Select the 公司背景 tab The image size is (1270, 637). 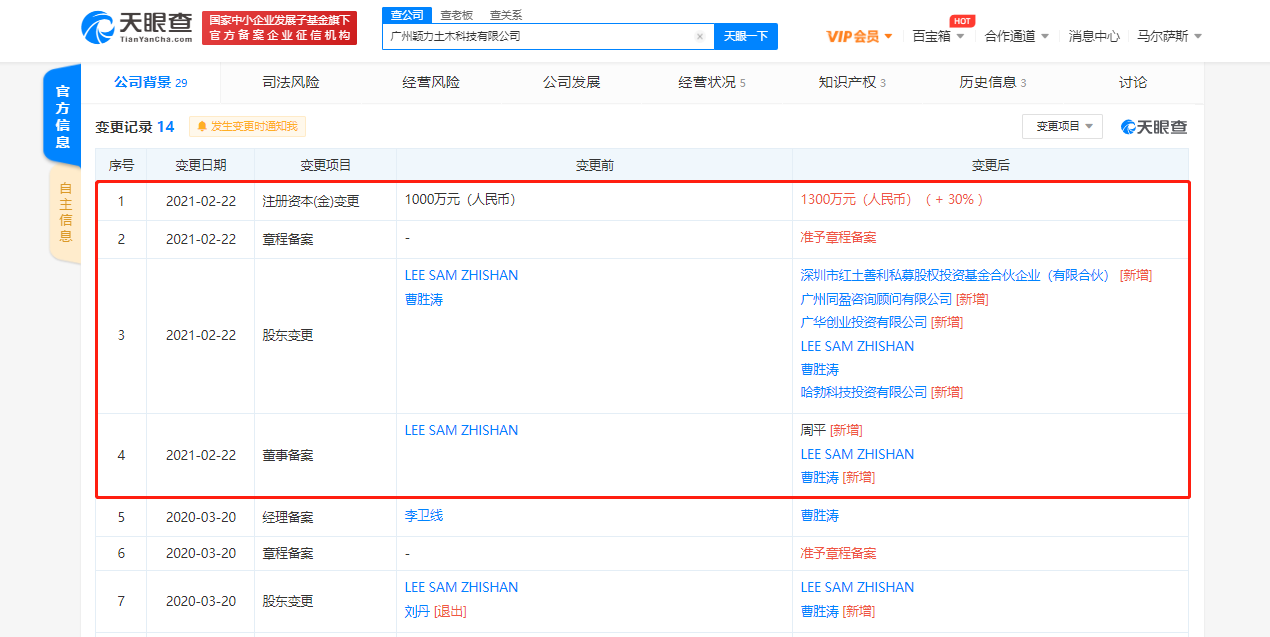150,82
